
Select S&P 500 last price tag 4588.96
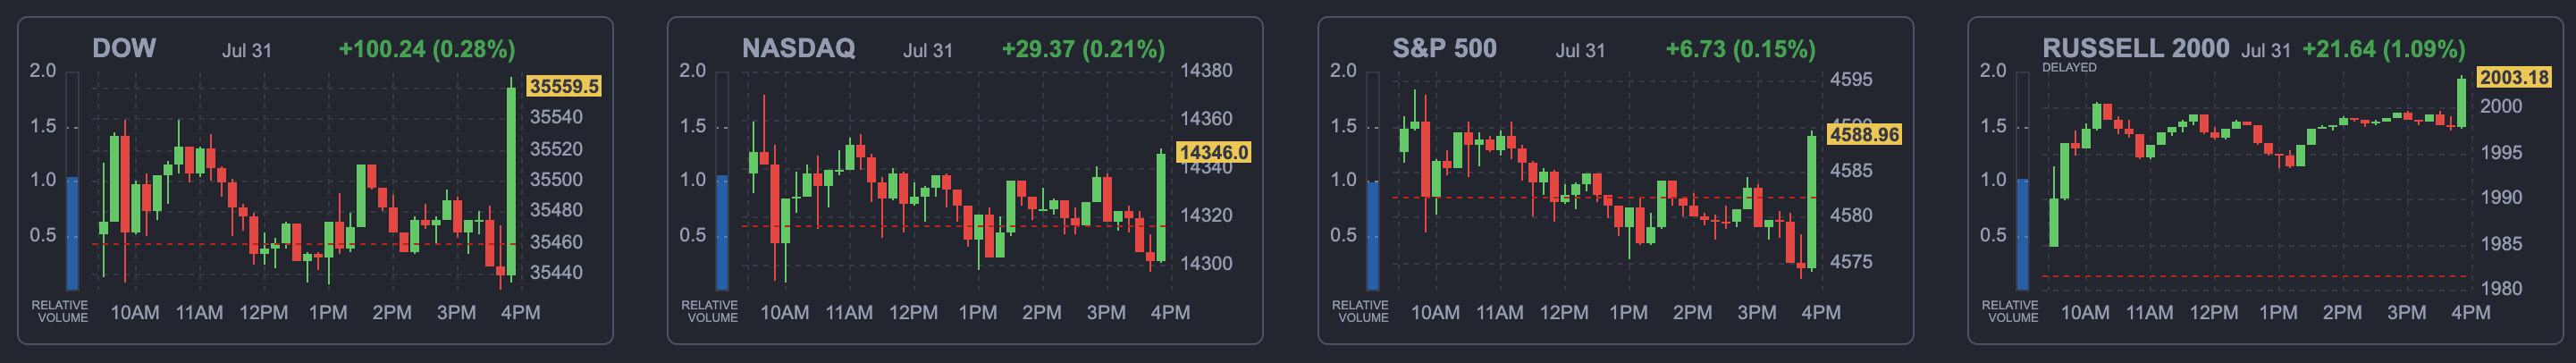pos(1864,134)
